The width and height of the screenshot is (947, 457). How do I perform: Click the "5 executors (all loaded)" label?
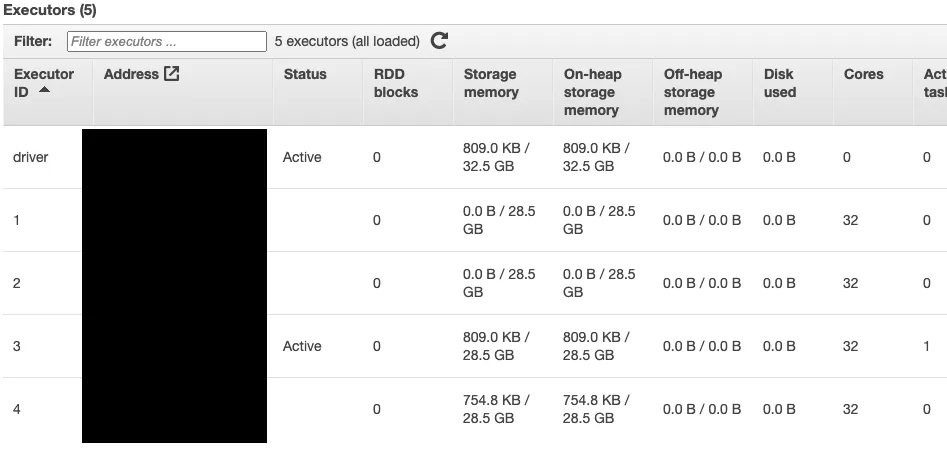[x=347, y=41]
